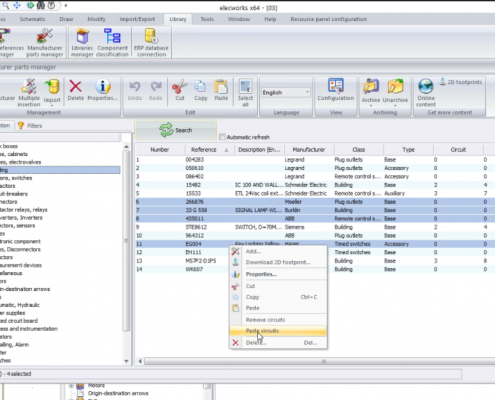This screenshot has height=400, width=495.
Task: Sort by the Class column header
Action: (359, 150)
